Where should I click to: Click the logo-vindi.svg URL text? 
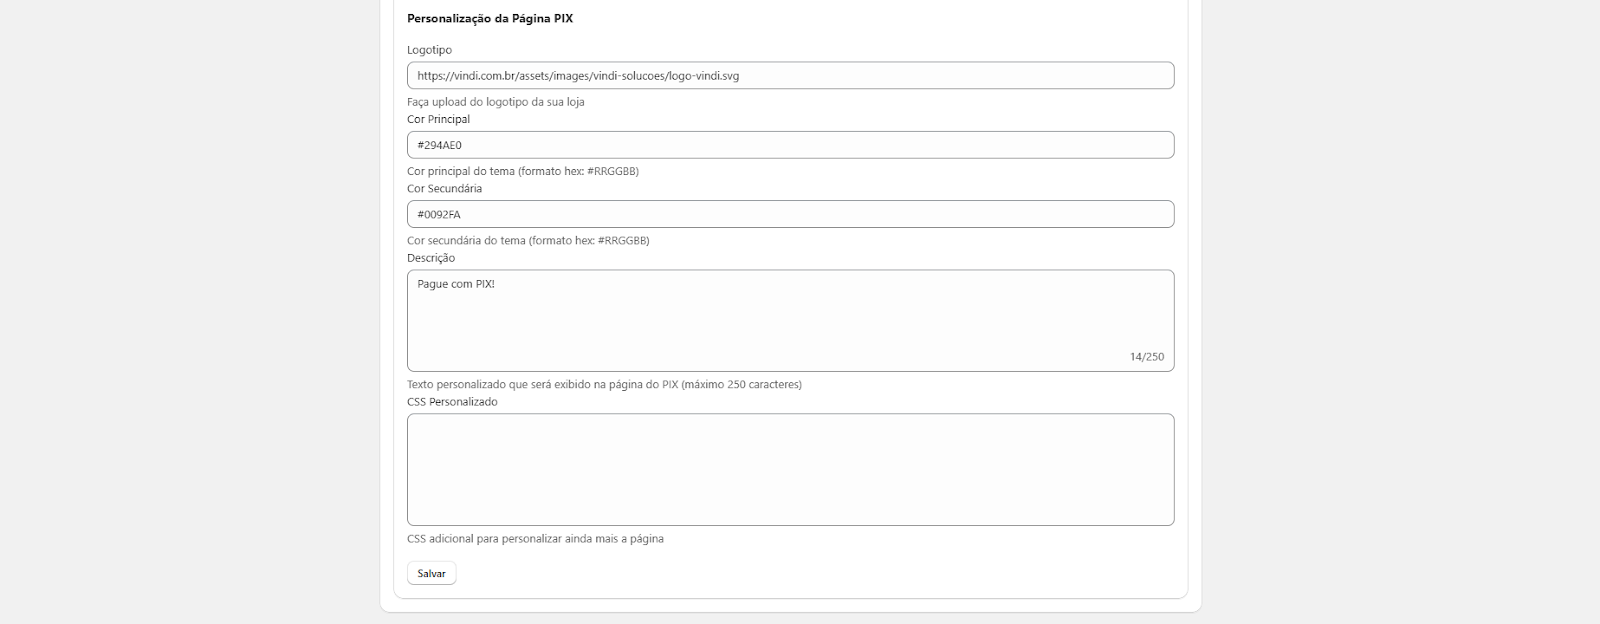[x=578, y=76]
